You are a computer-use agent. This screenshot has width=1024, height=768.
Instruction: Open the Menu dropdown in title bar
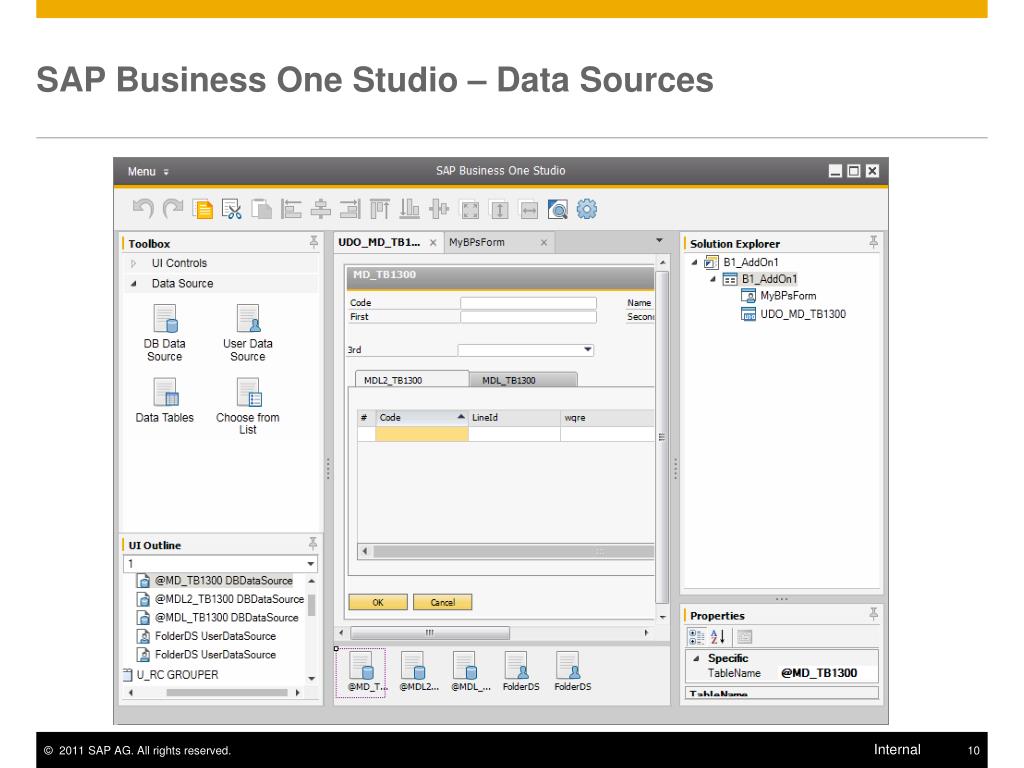pyautogui.click(x=148, y=172)
